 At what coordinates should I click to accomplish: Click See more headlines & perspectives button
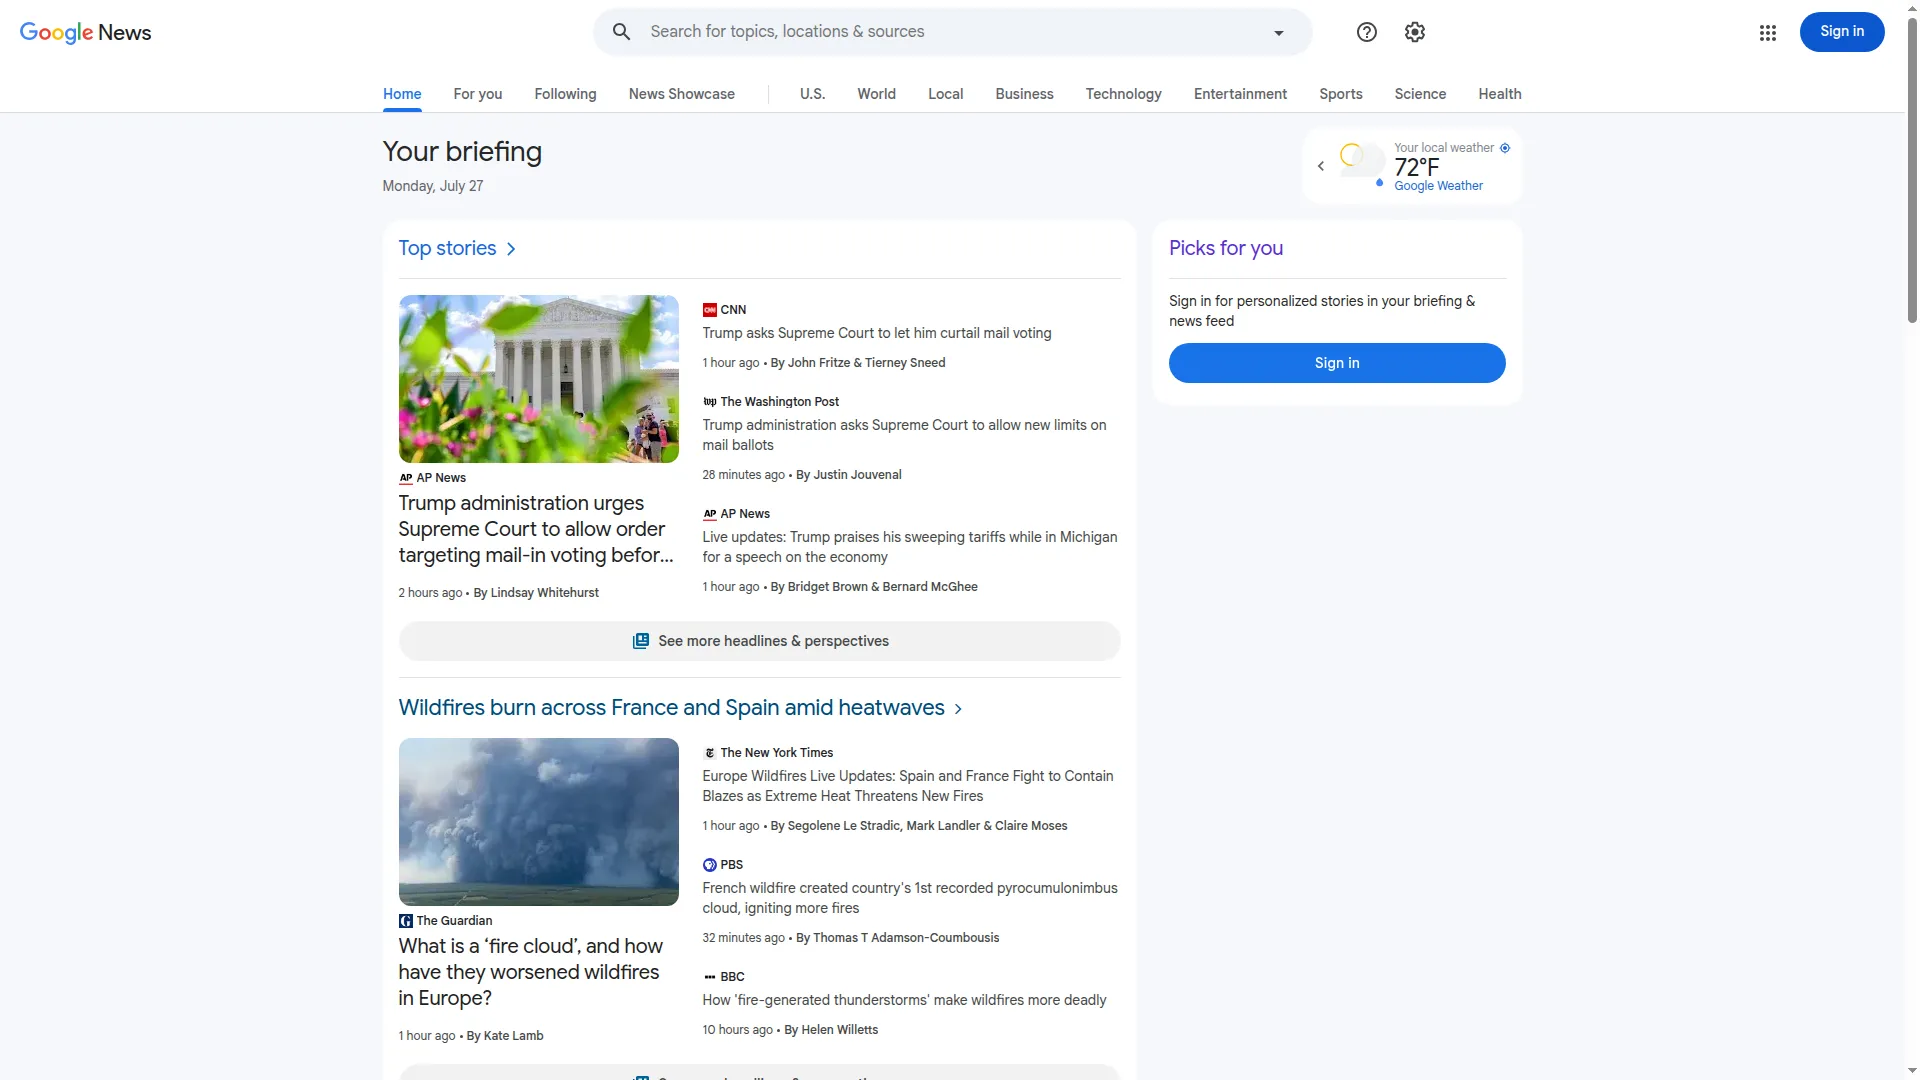coord(759,641)
